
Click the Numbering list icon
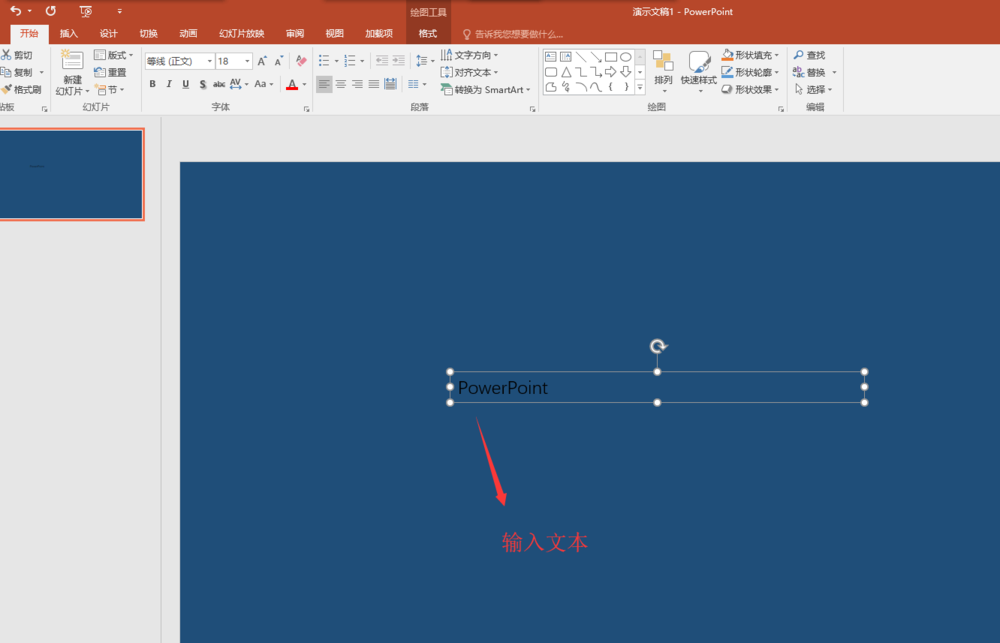click(x=349, y=61)
